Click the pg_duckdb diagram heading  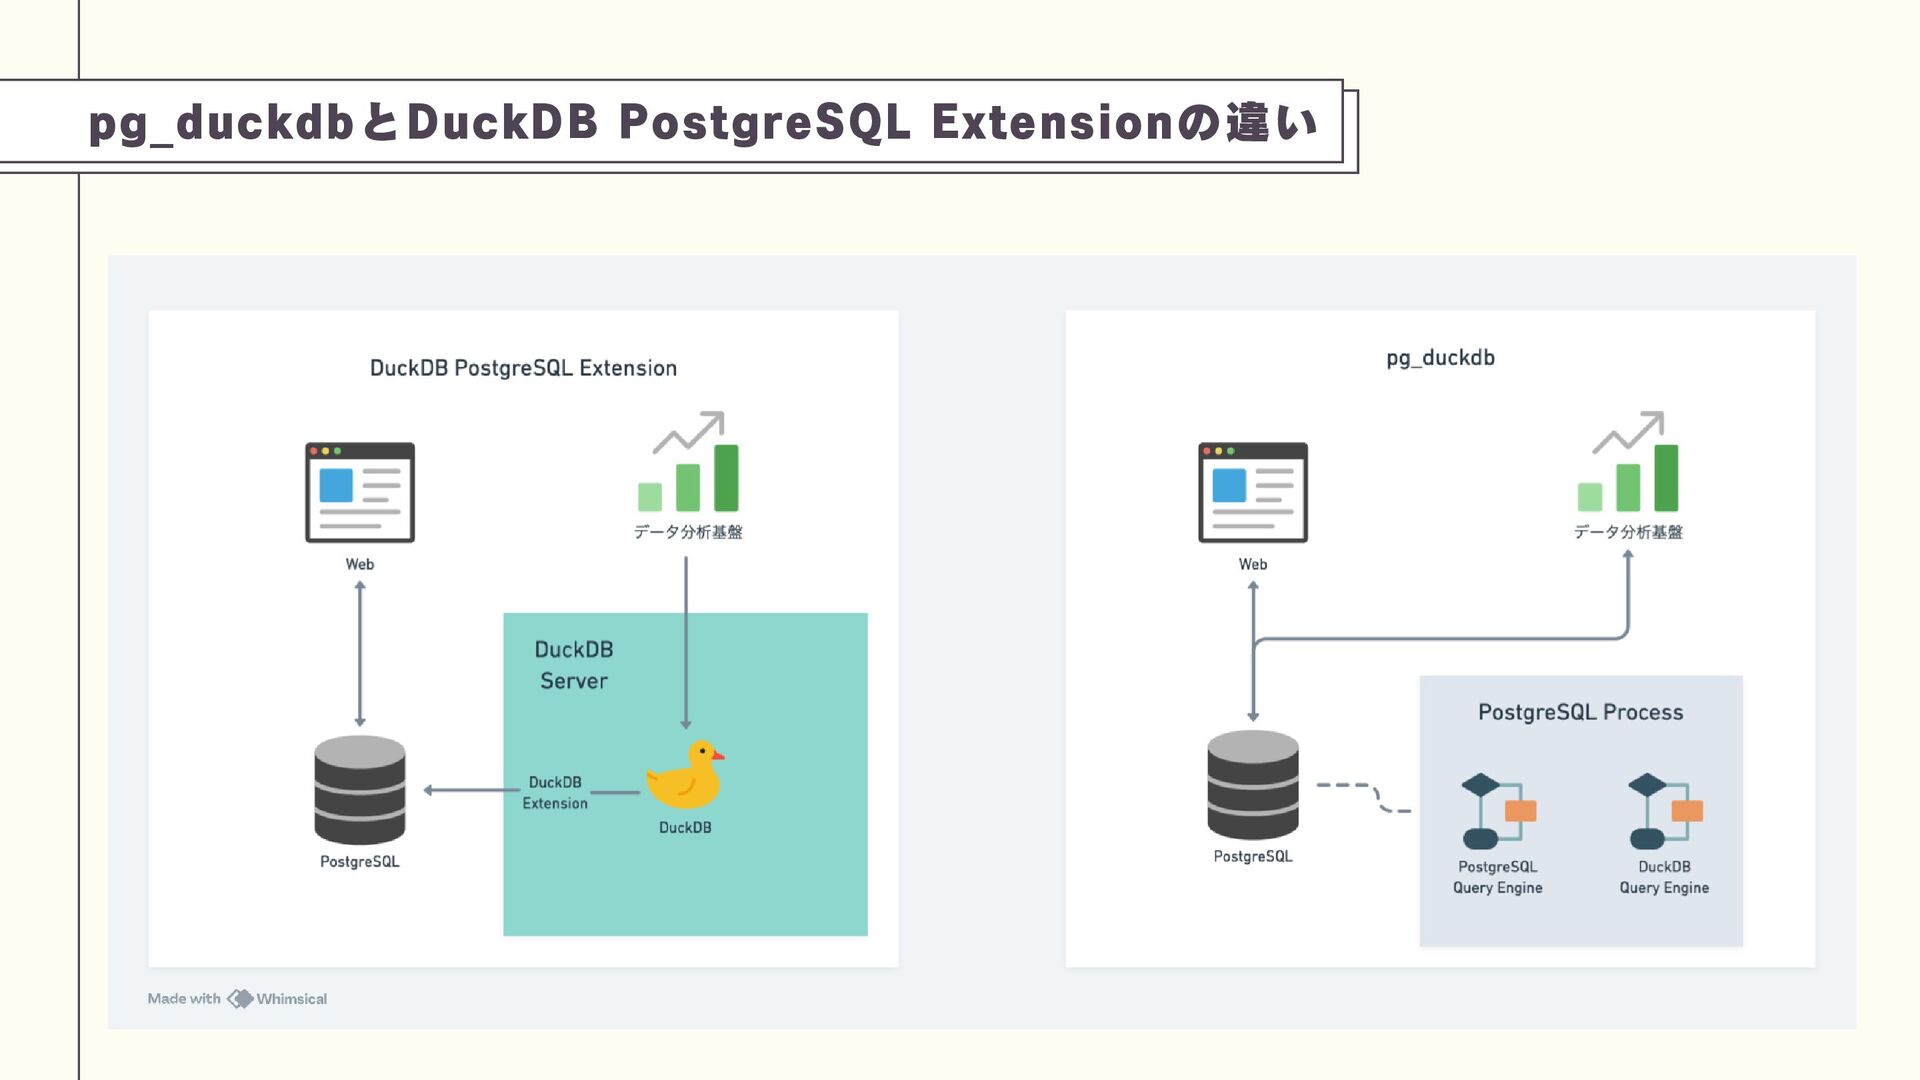1440,358
